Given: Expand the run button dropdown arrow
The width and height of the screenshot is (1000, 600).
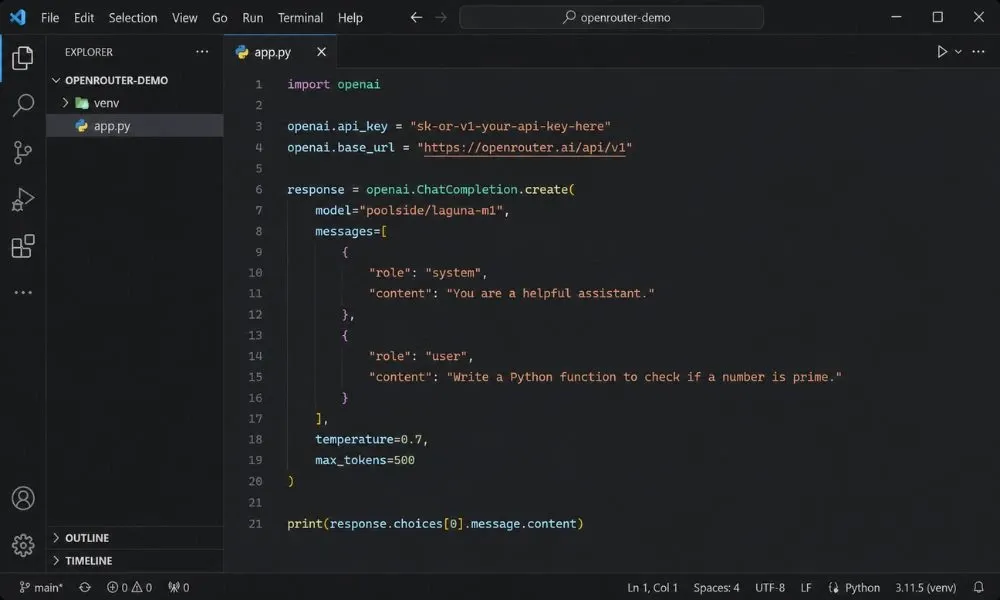Looking at the screenshot, I should tap(958, 52).
